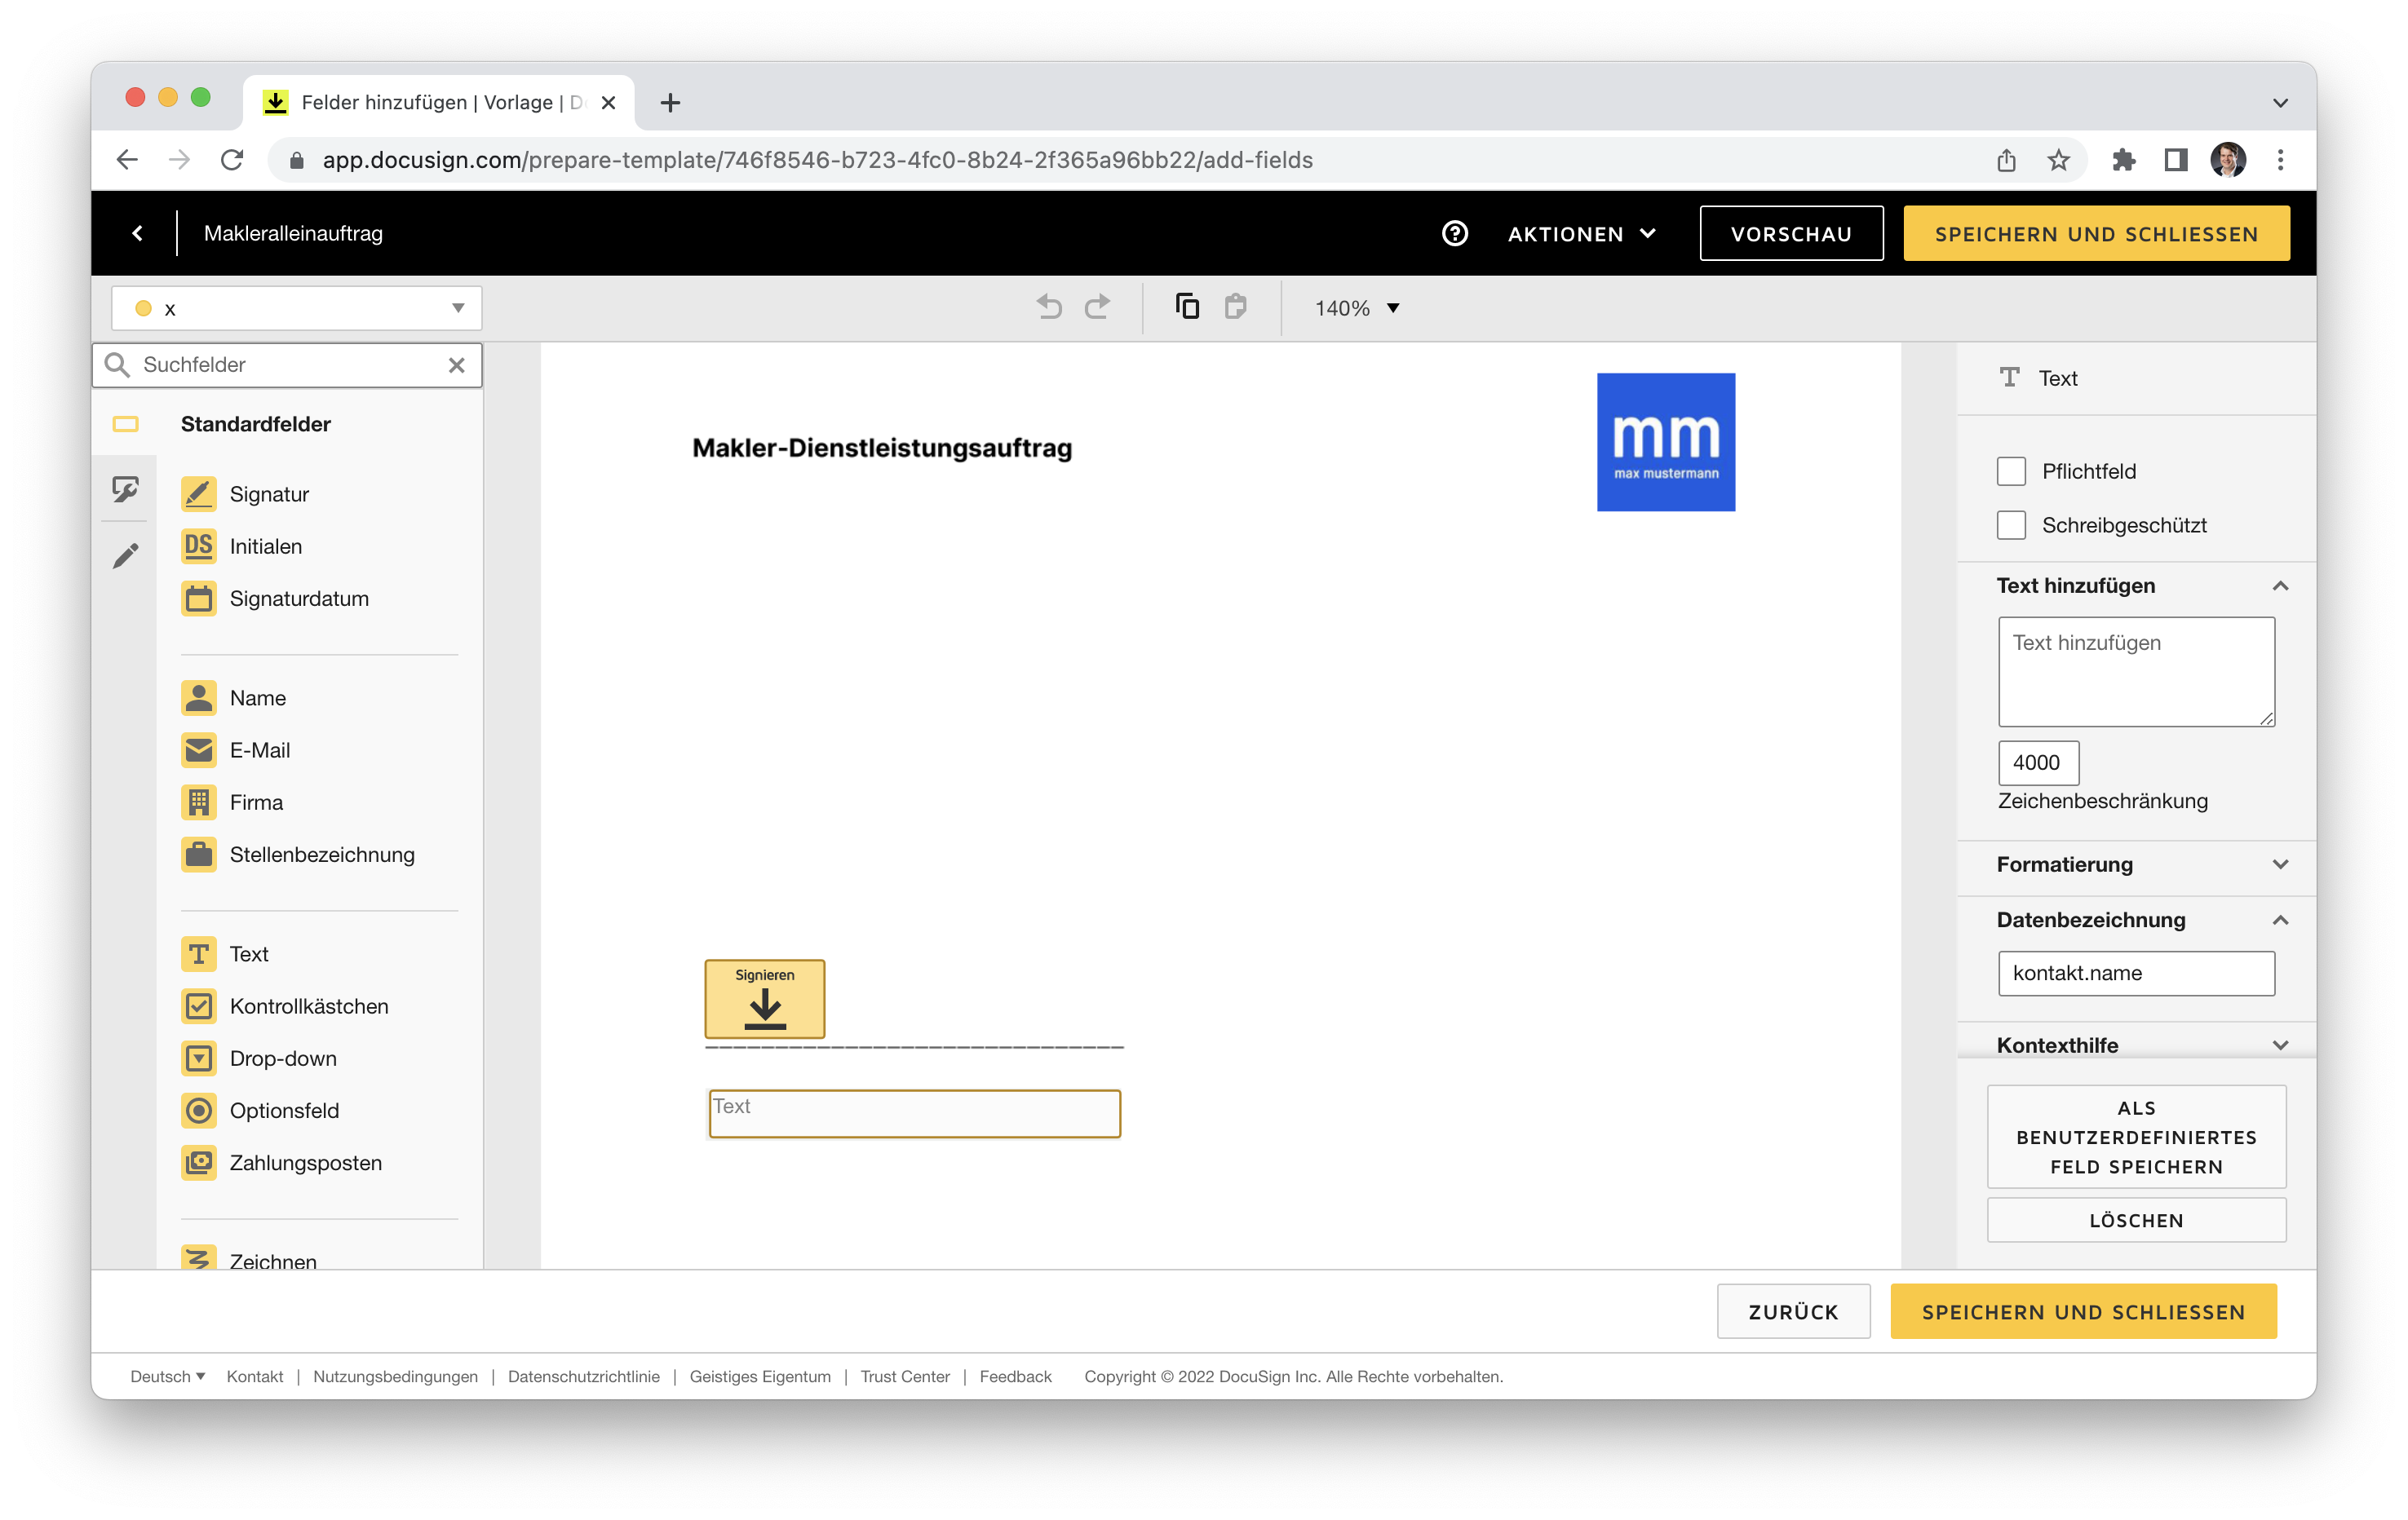2408x1520 pixels.
Task: Open the recipient selector dropdown
Action: [296, 308]
